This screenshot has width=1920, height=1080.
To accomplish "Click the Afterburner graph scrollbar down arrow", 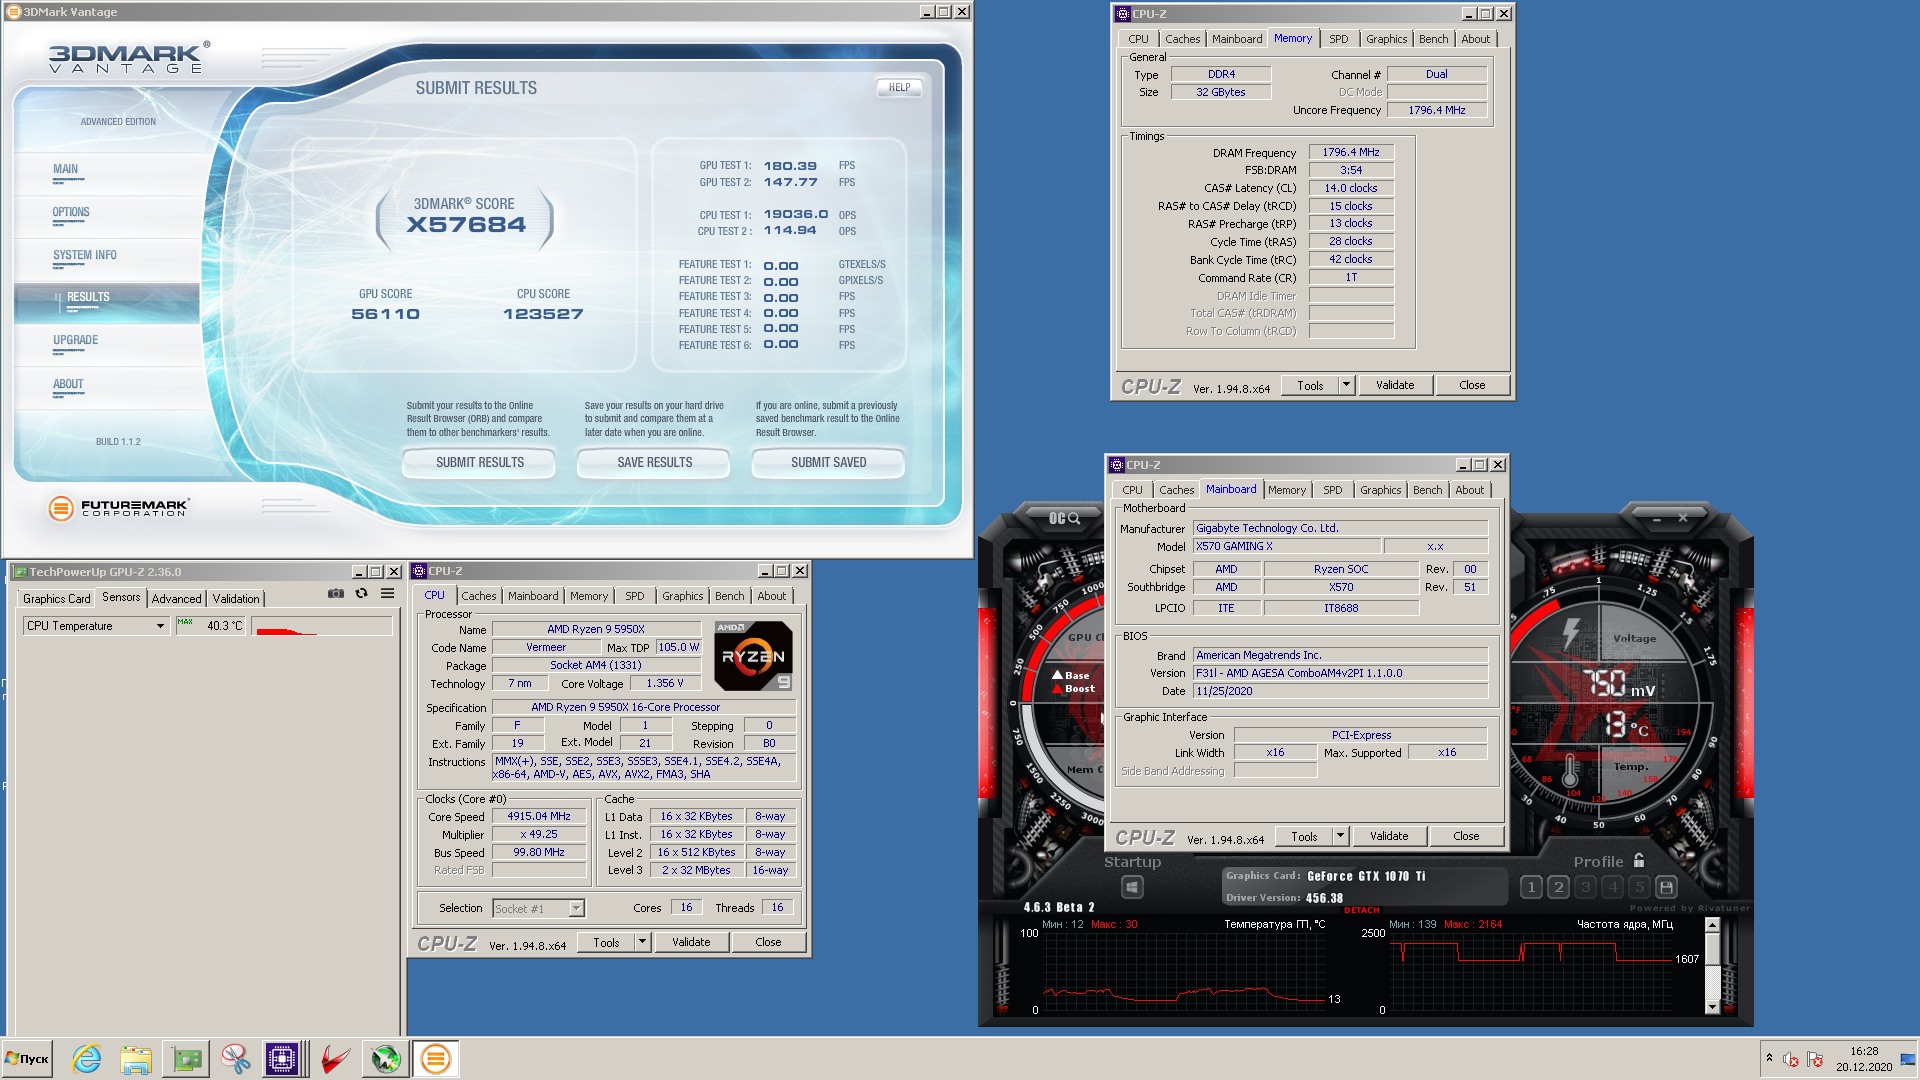I will coord(1711,1007).
